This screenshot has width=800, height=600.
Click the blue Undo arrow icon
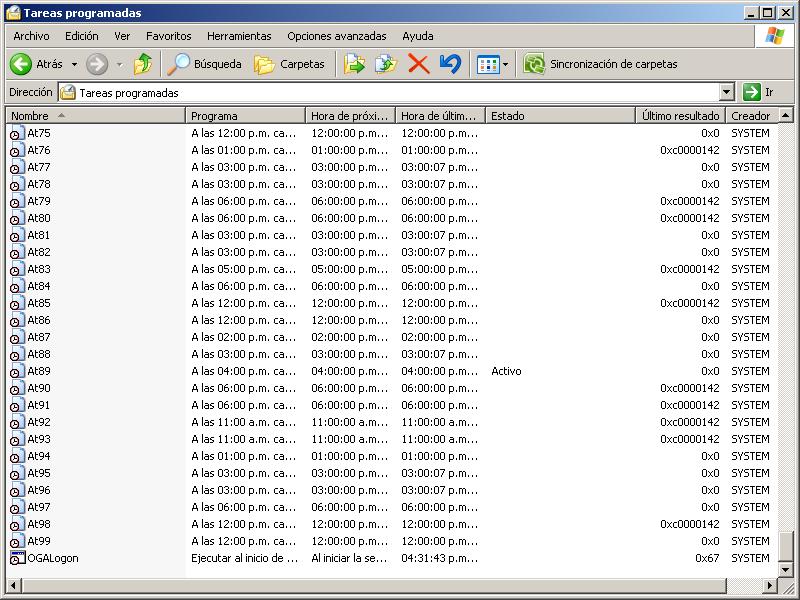pos(450,64)
